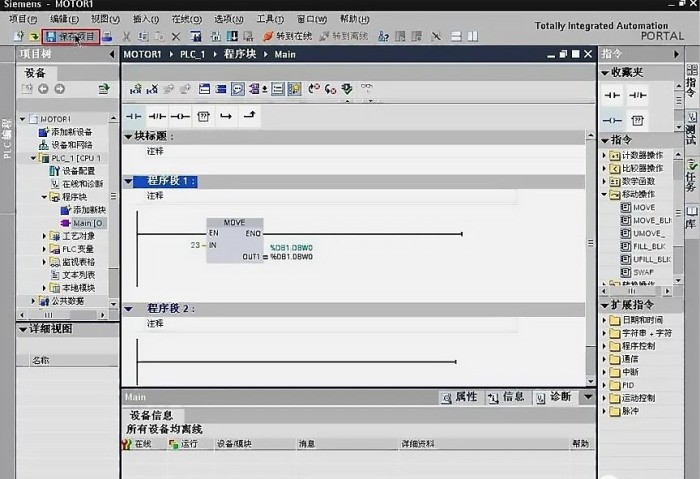Collapse the 移动操作 folder
Image resolution: width=700 pixels, height=479 pixels.
point(604,194)
